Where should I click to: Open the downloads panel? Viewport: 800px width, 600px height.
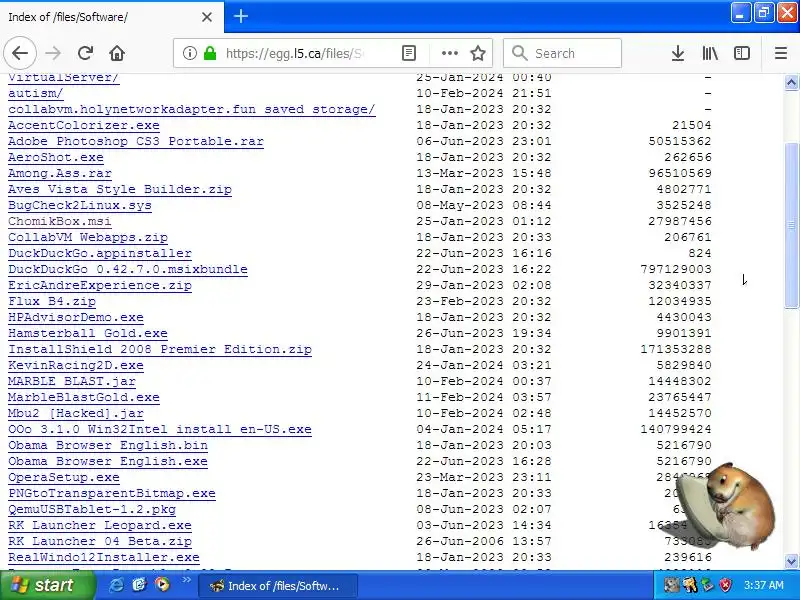click(x=678, y=53)
